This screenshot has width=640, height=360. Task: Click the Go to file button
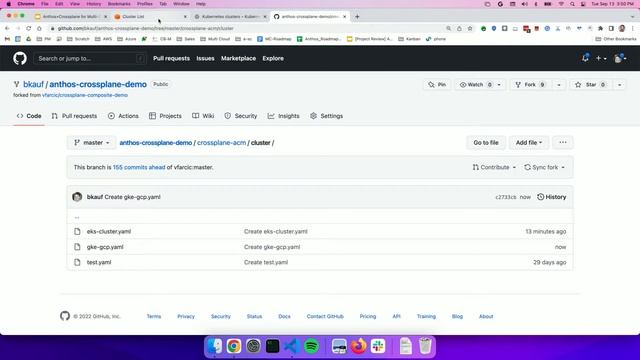point(486,142)
